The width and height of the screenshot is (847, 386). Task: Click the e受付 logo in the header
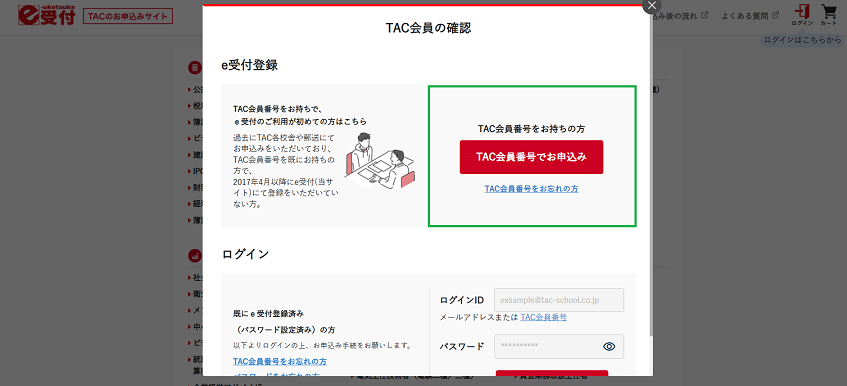pyautogui.click(x=46, y=15)
